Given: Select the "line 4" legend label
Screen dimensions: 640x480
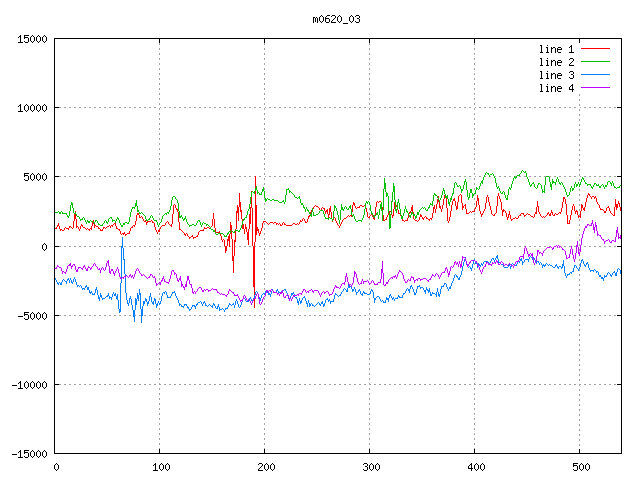Looking at the screenshot, I should [x=557, y=88].
